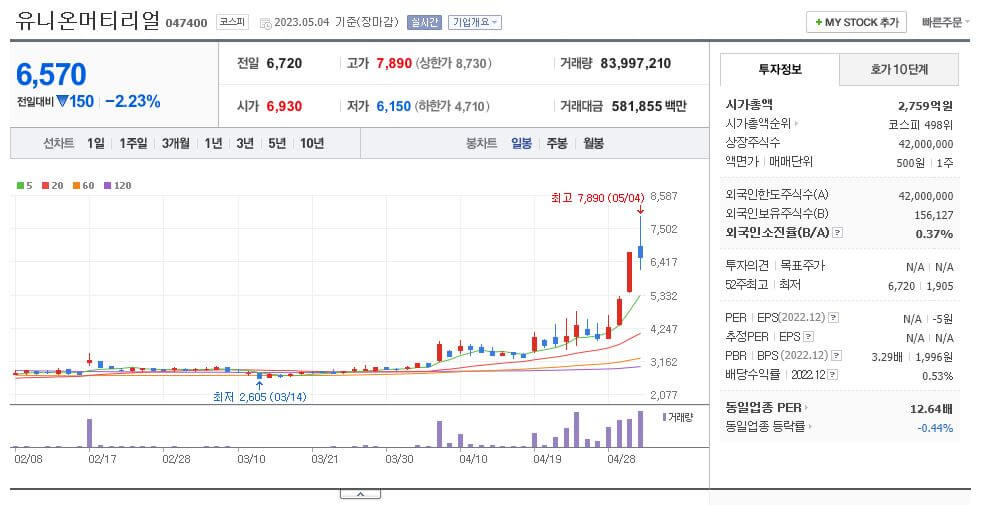Viewport: 981px width, 505px height.
Task: Click help icon next to EPS(2022.12)
Action: pyautogui.click(x=833, y=318)
